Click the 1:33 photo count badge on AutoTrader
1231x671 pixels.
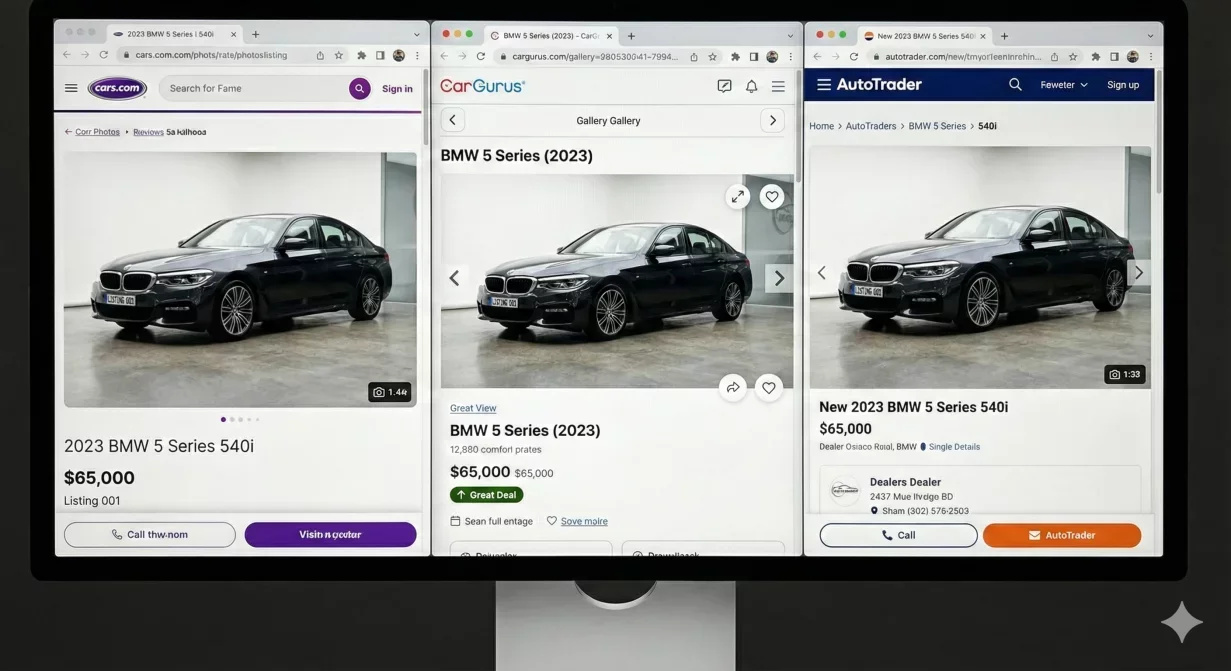click(1125, 374)
